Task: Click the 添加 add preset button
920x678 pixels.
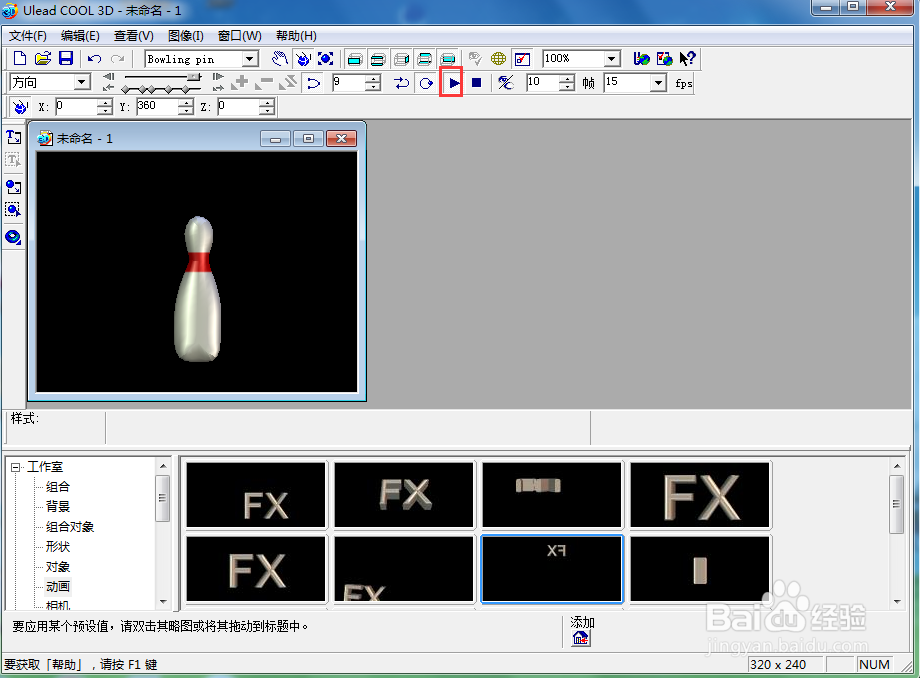Action: (581, 638)
